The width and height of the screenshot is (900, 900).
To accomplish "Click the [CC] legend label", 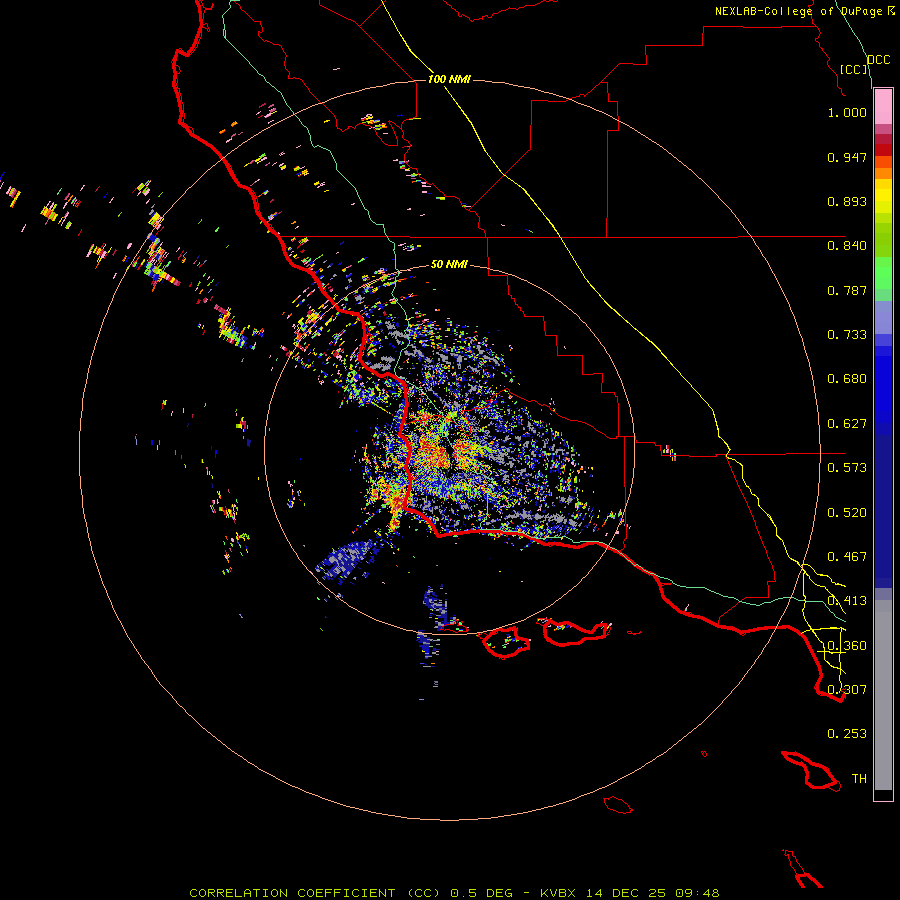I will [854, 69].
